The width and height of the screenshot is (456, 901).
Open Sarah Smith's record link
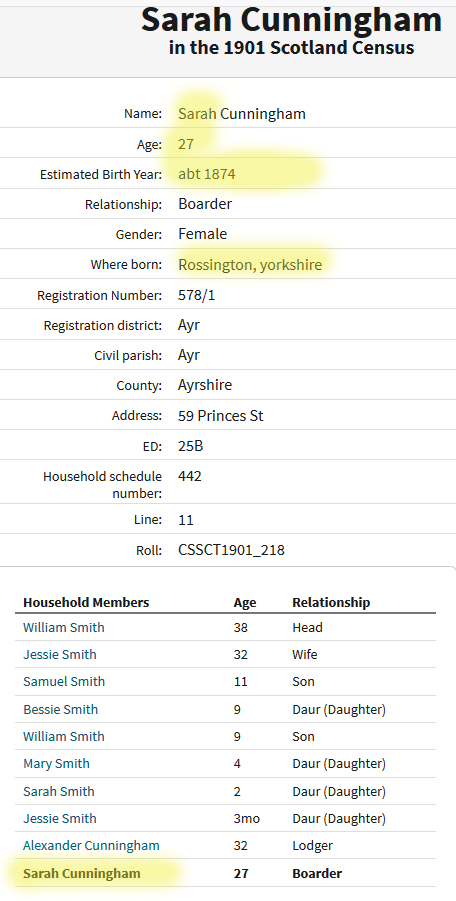click(x=59, y=791)
